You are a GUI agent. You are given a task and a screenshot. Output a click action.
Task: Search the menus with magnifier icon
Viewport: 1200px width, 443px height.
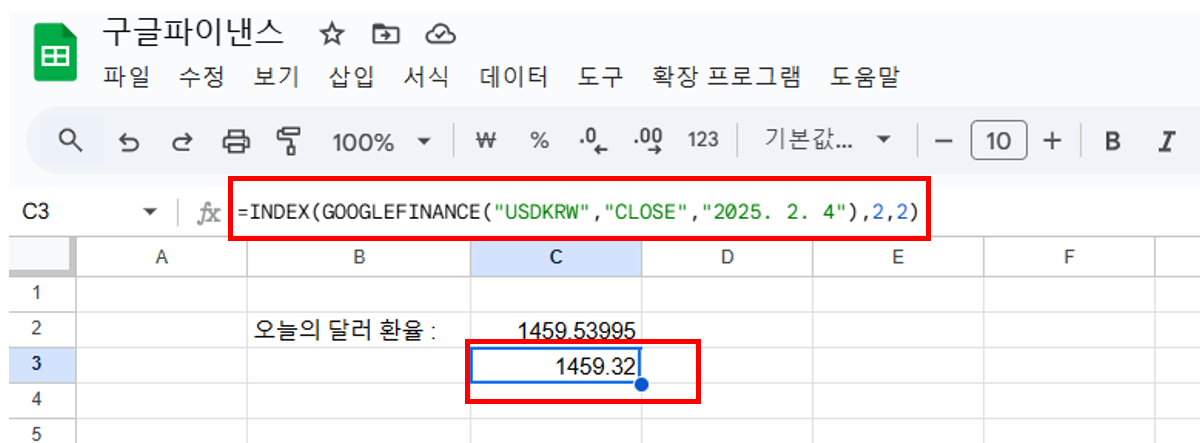click(x=70, y=141)
